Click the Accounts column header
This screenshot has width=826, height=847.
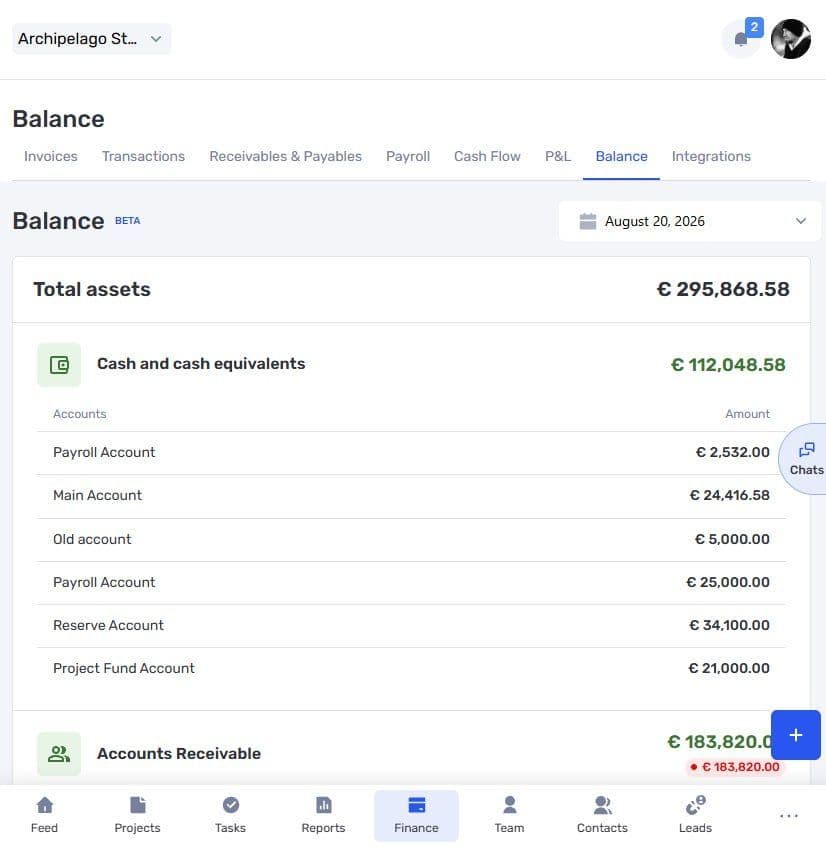point(79,414)
